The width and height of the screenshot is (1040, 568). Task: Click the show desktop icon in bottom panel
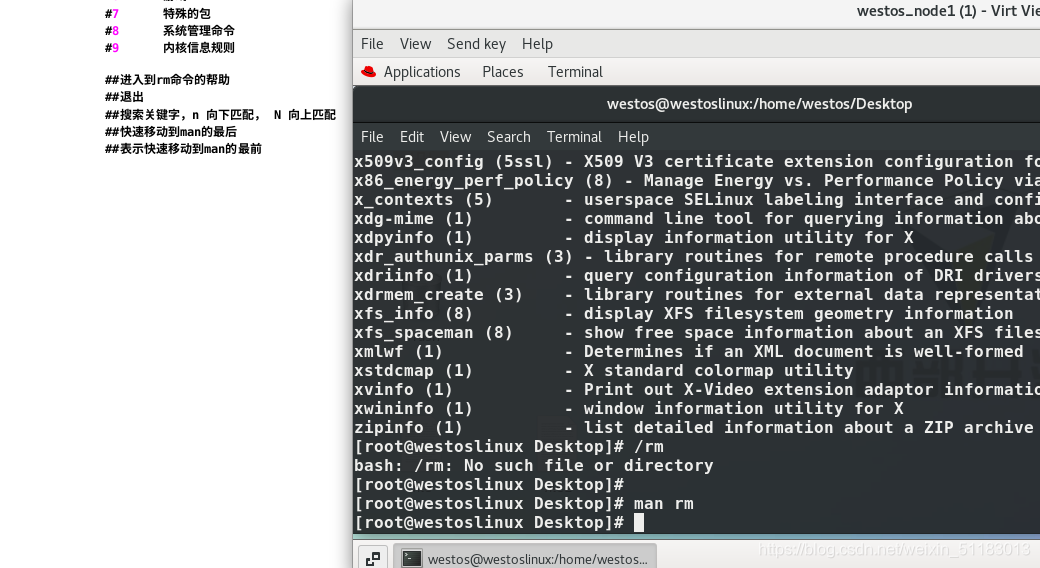pos(373,559)
